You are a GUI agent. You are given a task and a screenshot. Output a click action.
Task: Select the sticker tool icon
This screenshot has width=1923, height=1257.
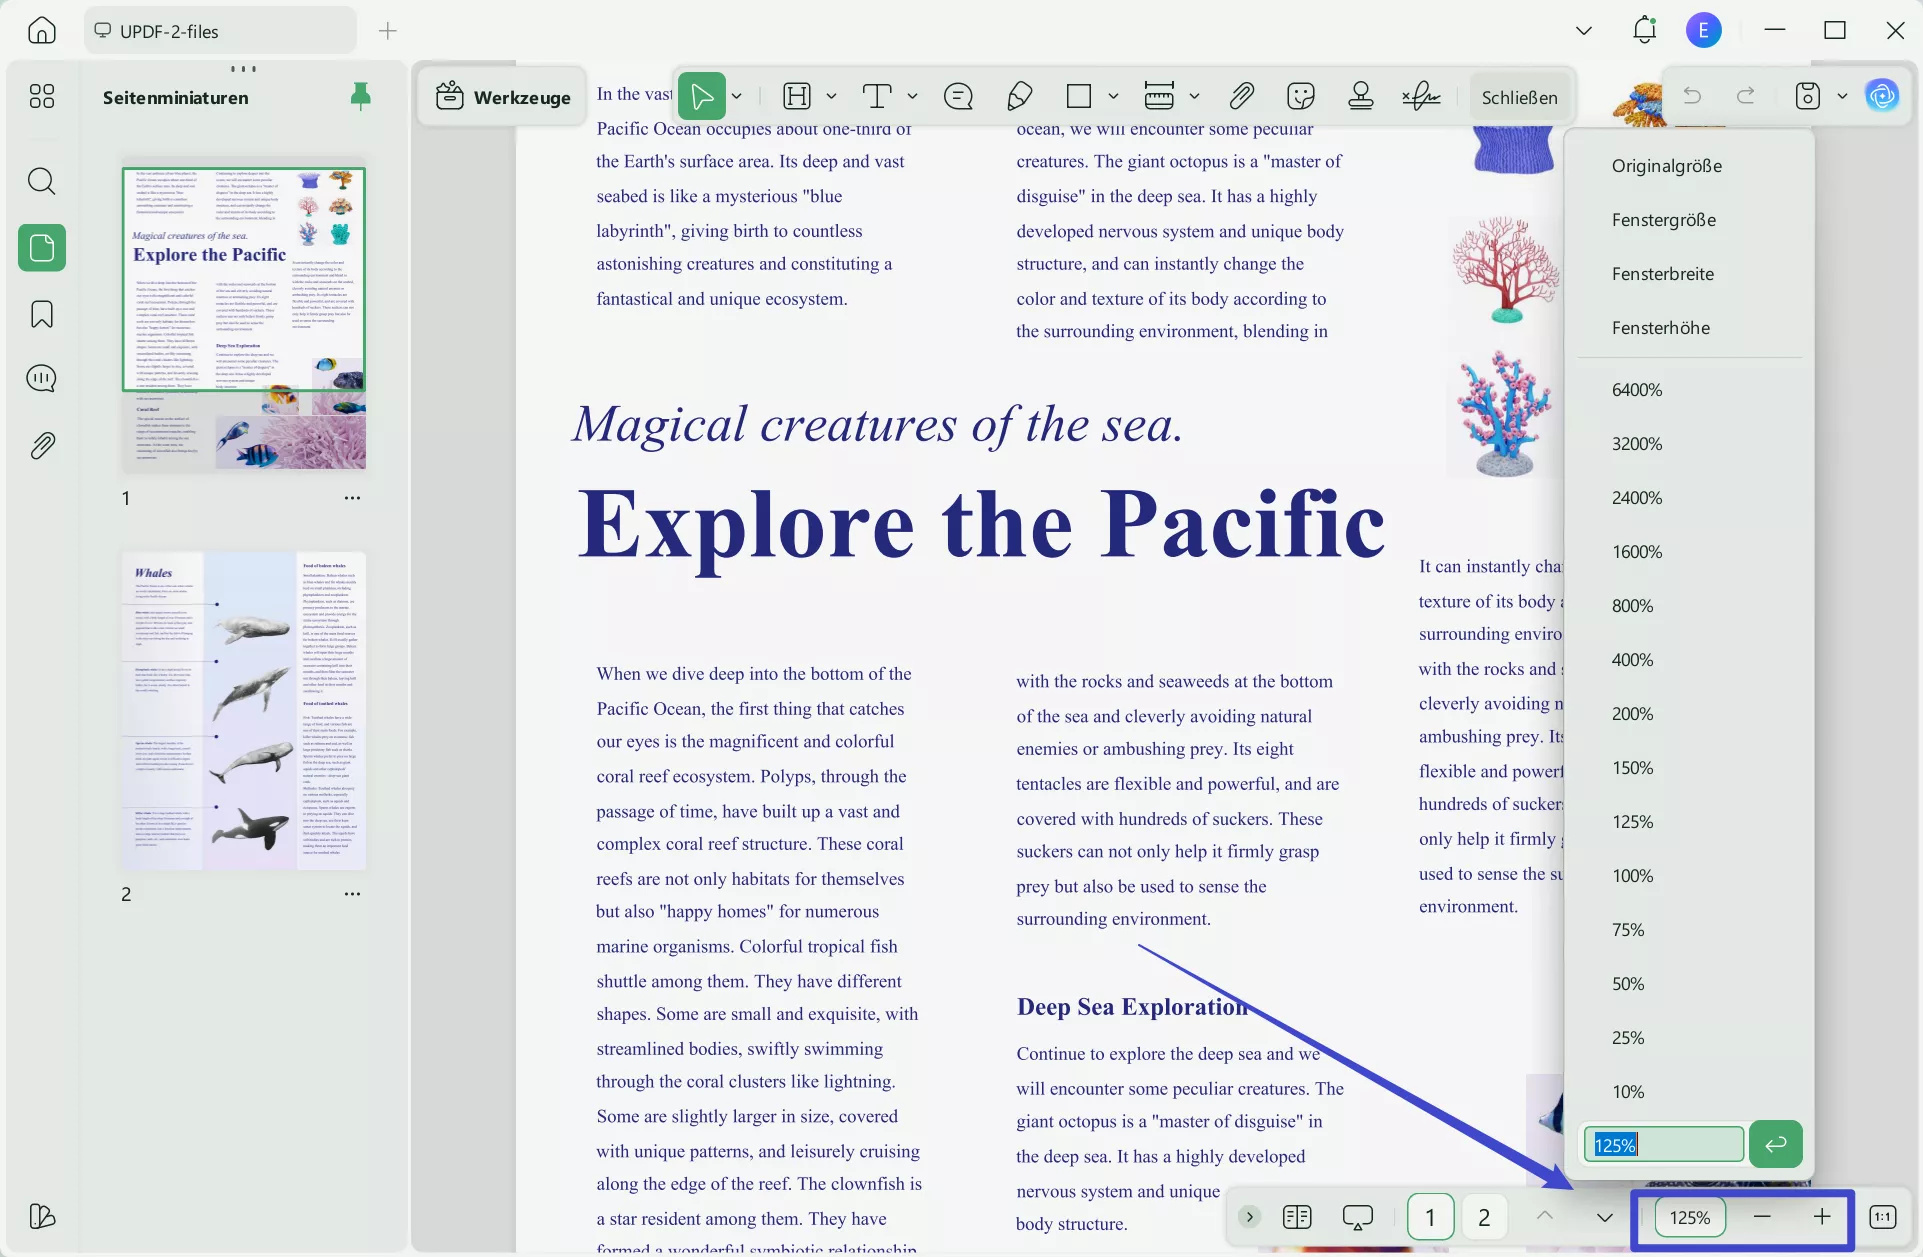point(1300,96)
